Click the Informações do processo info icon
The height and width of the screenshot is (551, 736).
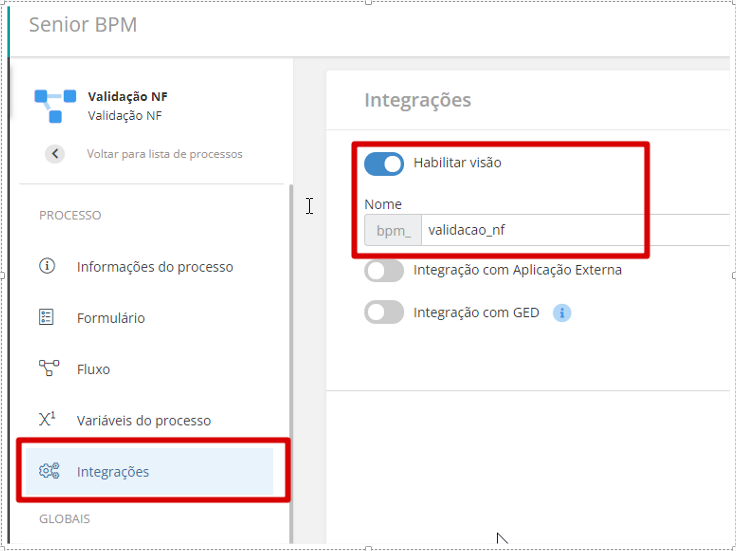tap(47, 266)
